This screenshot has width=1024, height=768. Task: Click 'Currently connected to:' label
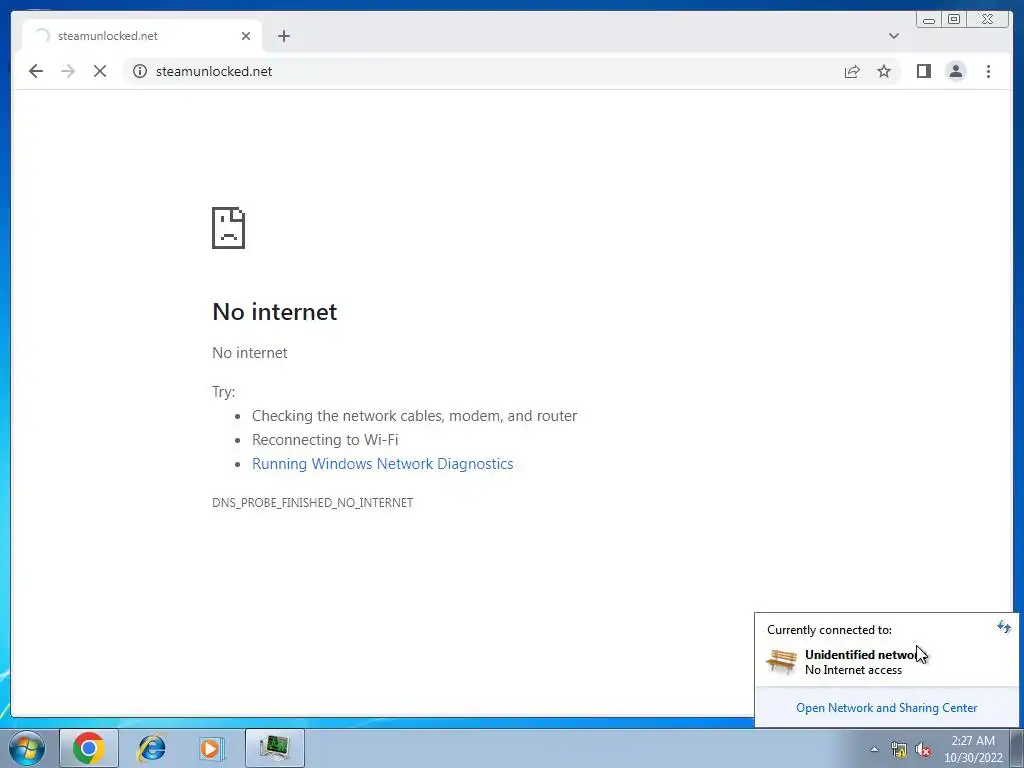point(829,630)
